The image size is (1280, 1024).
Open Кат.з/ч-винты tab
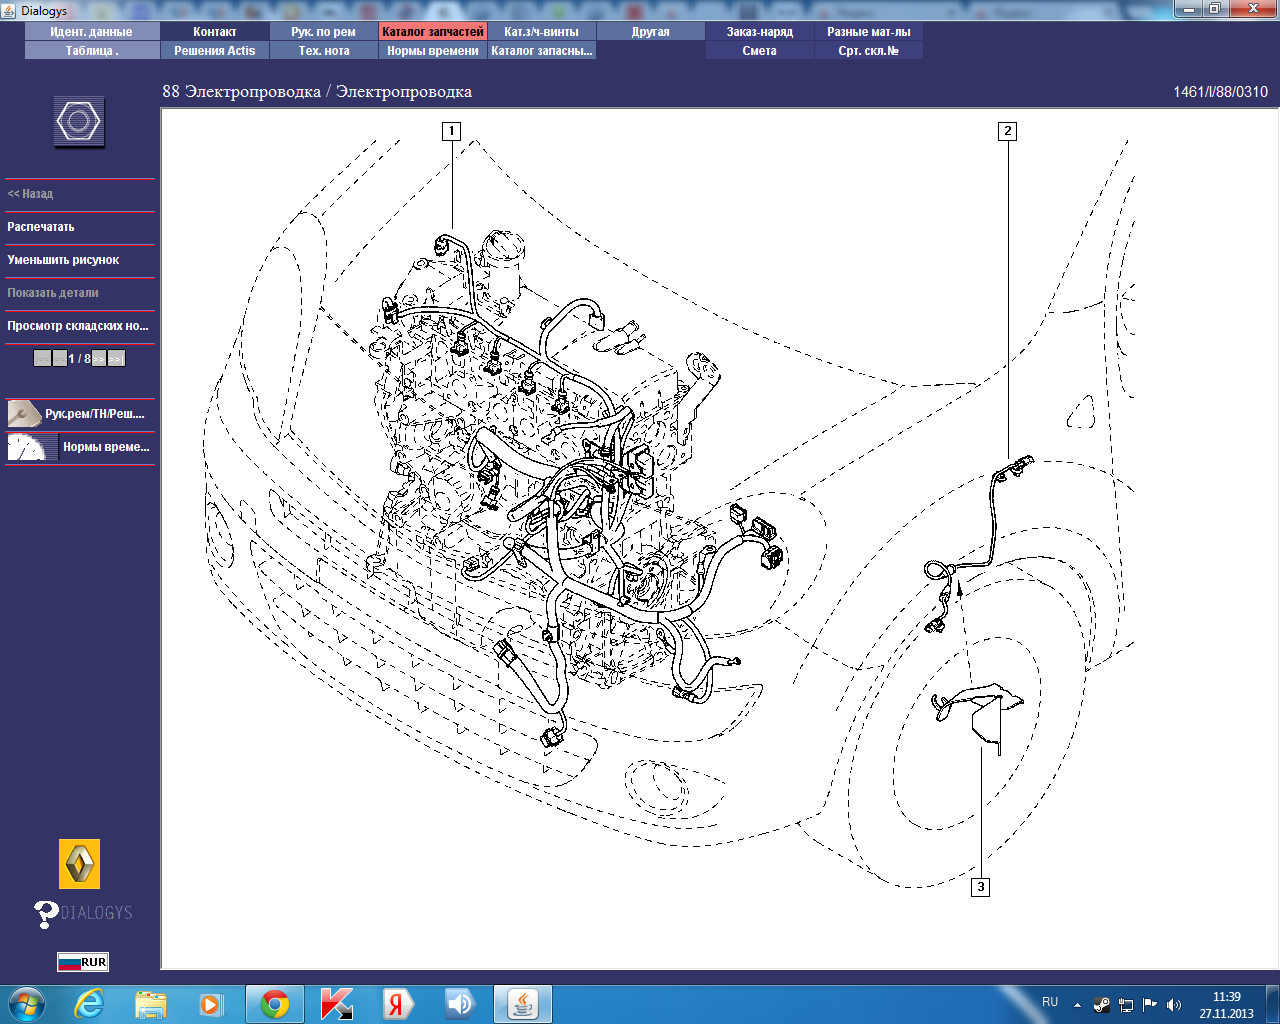[542, 32]
